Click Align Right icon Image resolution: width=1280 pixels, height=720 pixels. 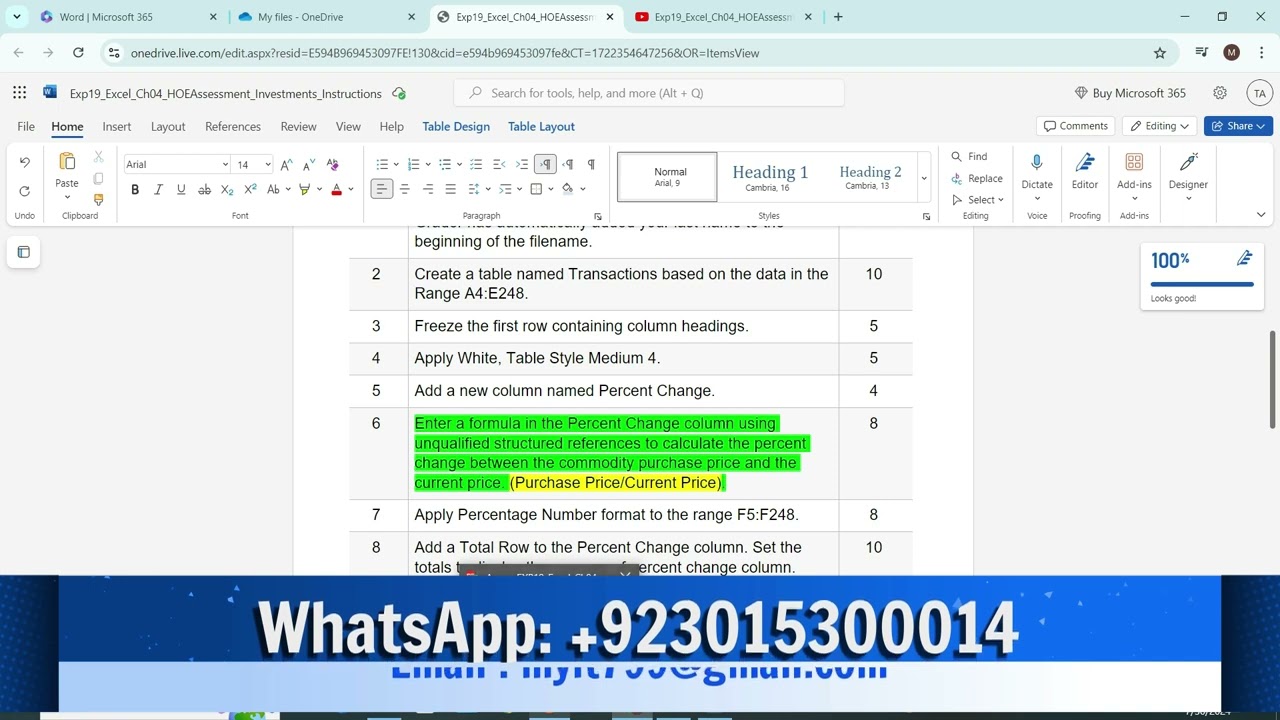[428, 189]
